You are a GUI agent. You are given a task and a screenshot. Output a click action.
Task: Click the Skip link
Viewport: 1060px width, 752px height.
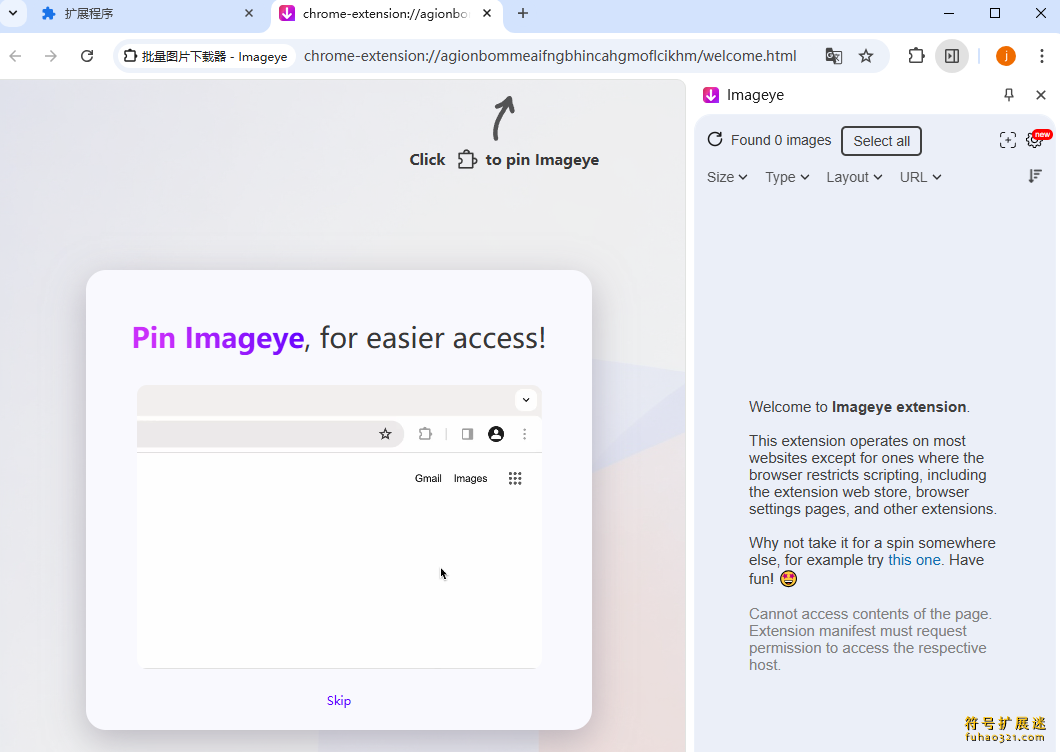tap(339, 701)
